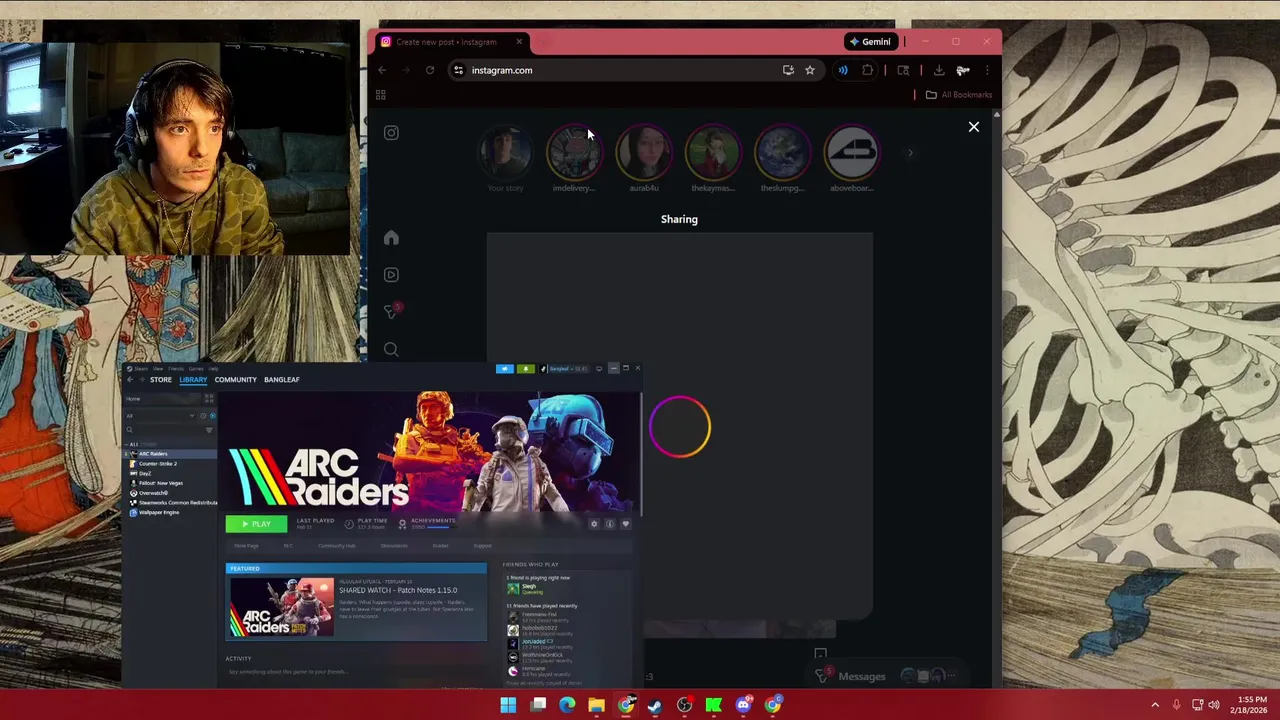
Task: View aboveboar story
Action: [851, 153]
